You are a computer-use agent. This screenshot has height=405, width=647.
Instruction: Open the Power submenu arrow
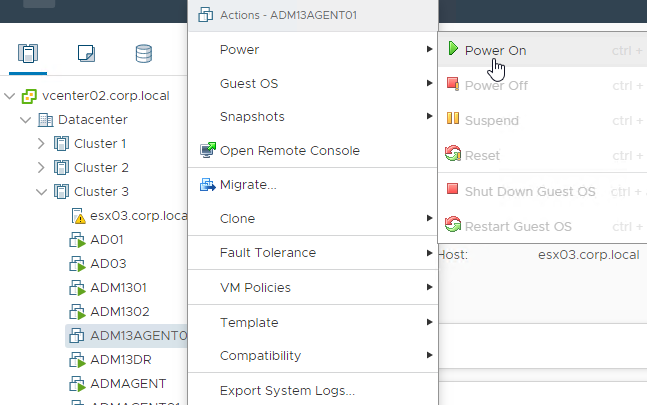[429, 49]
